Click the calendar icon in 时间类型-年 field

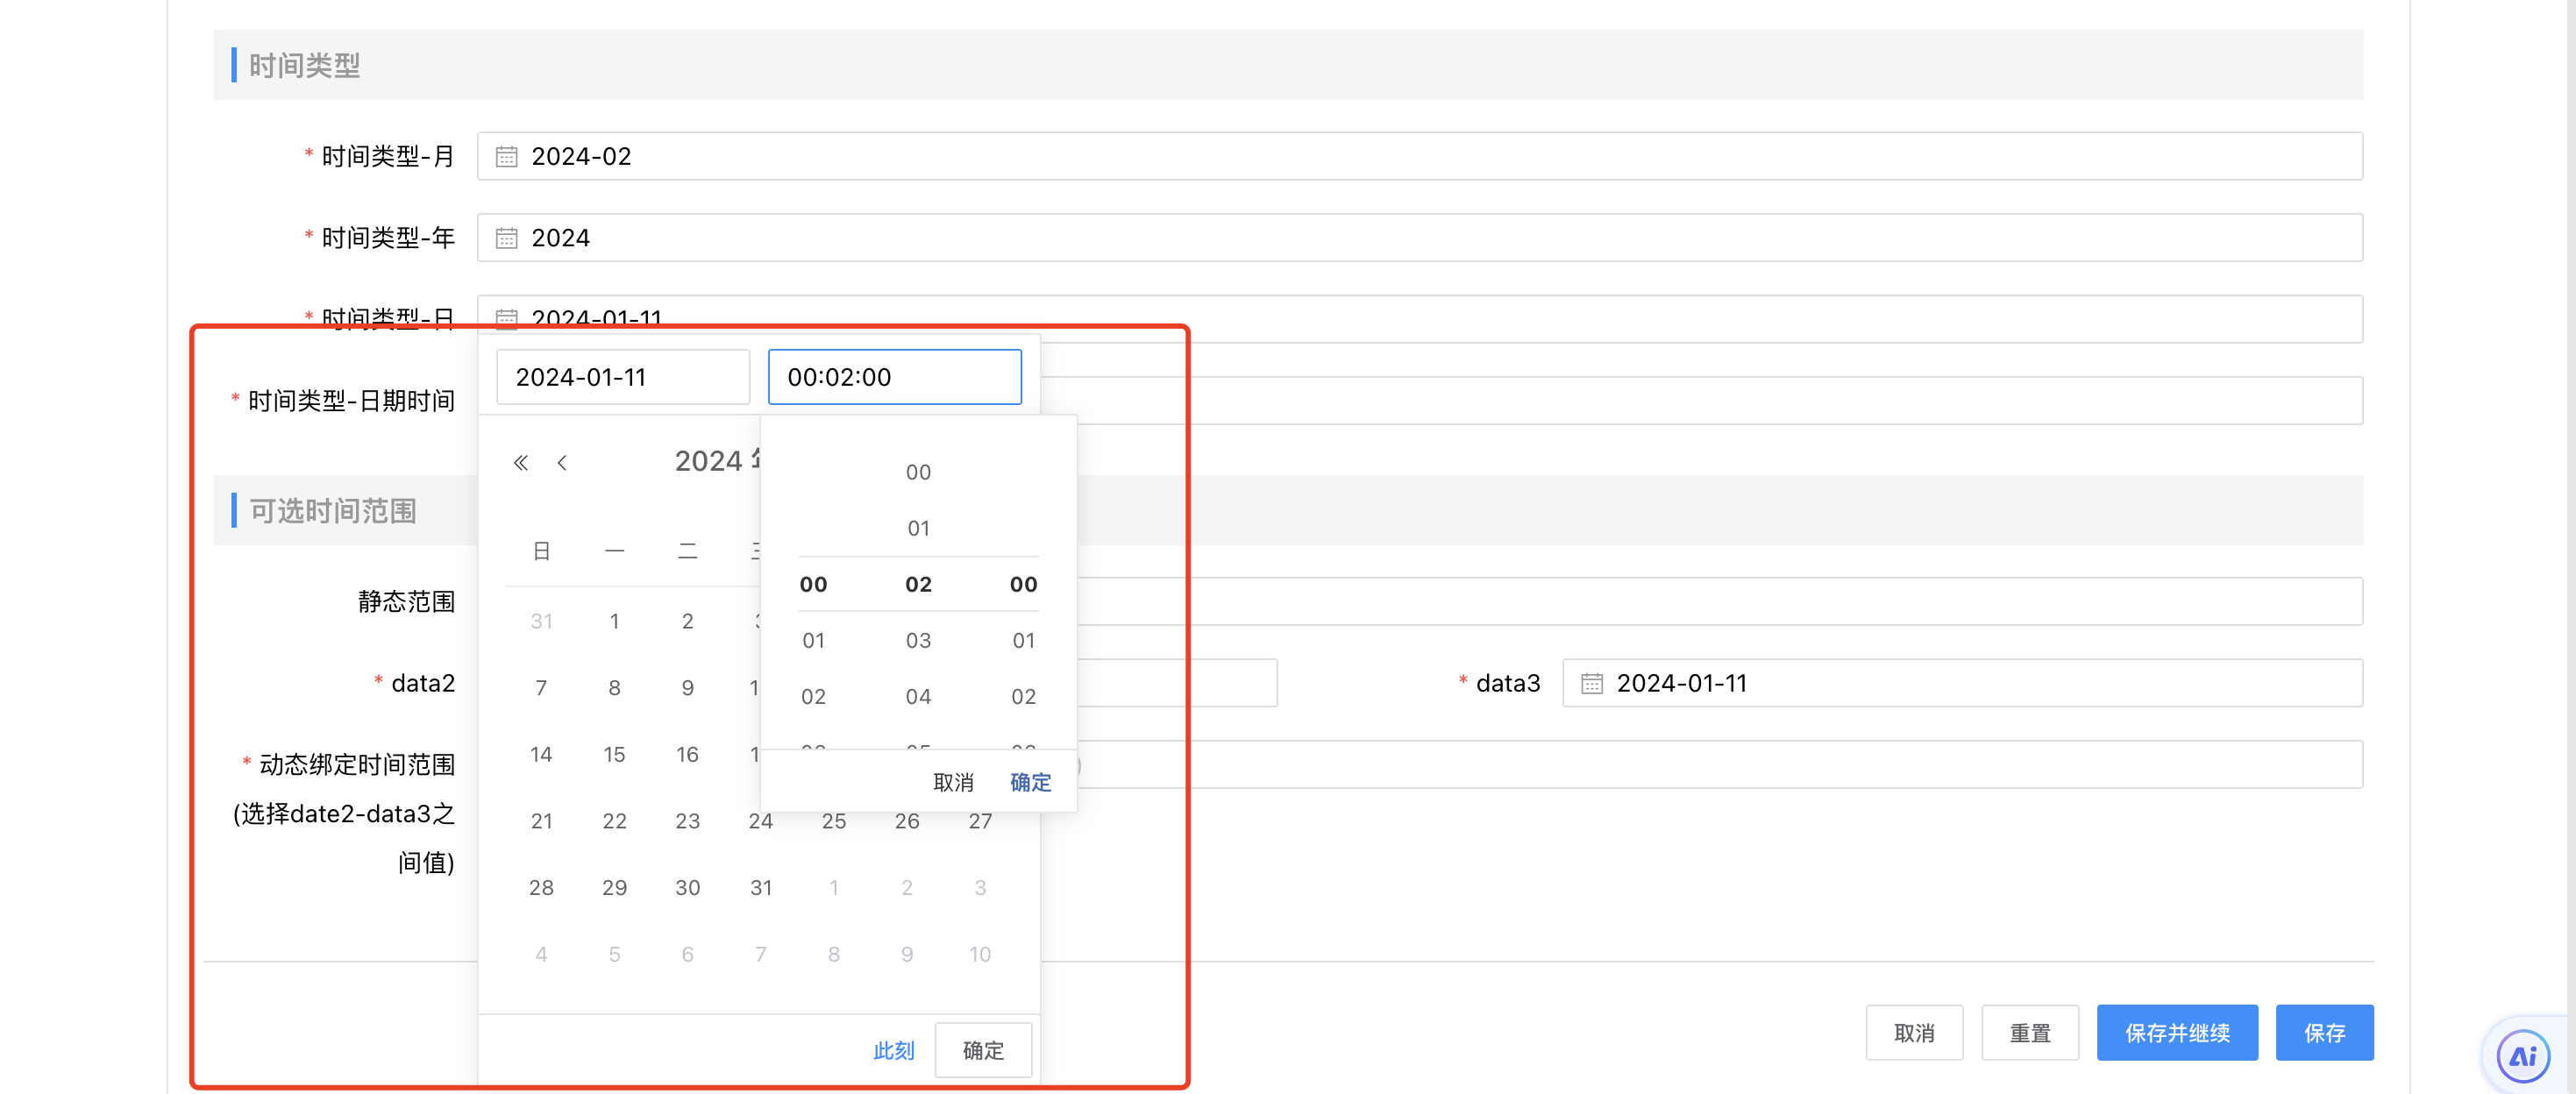[506, 238]
